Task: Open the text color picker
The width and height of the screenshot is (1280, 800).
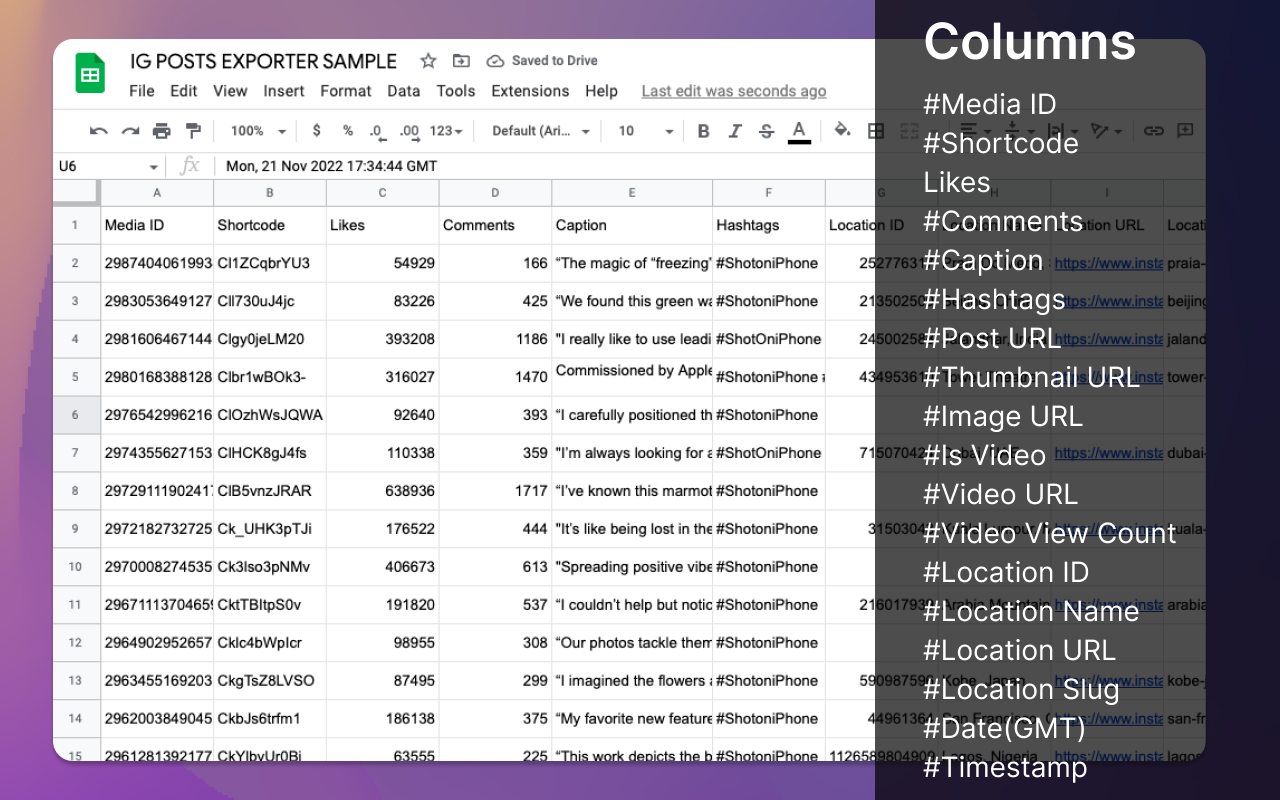Action: coord(798,131)
